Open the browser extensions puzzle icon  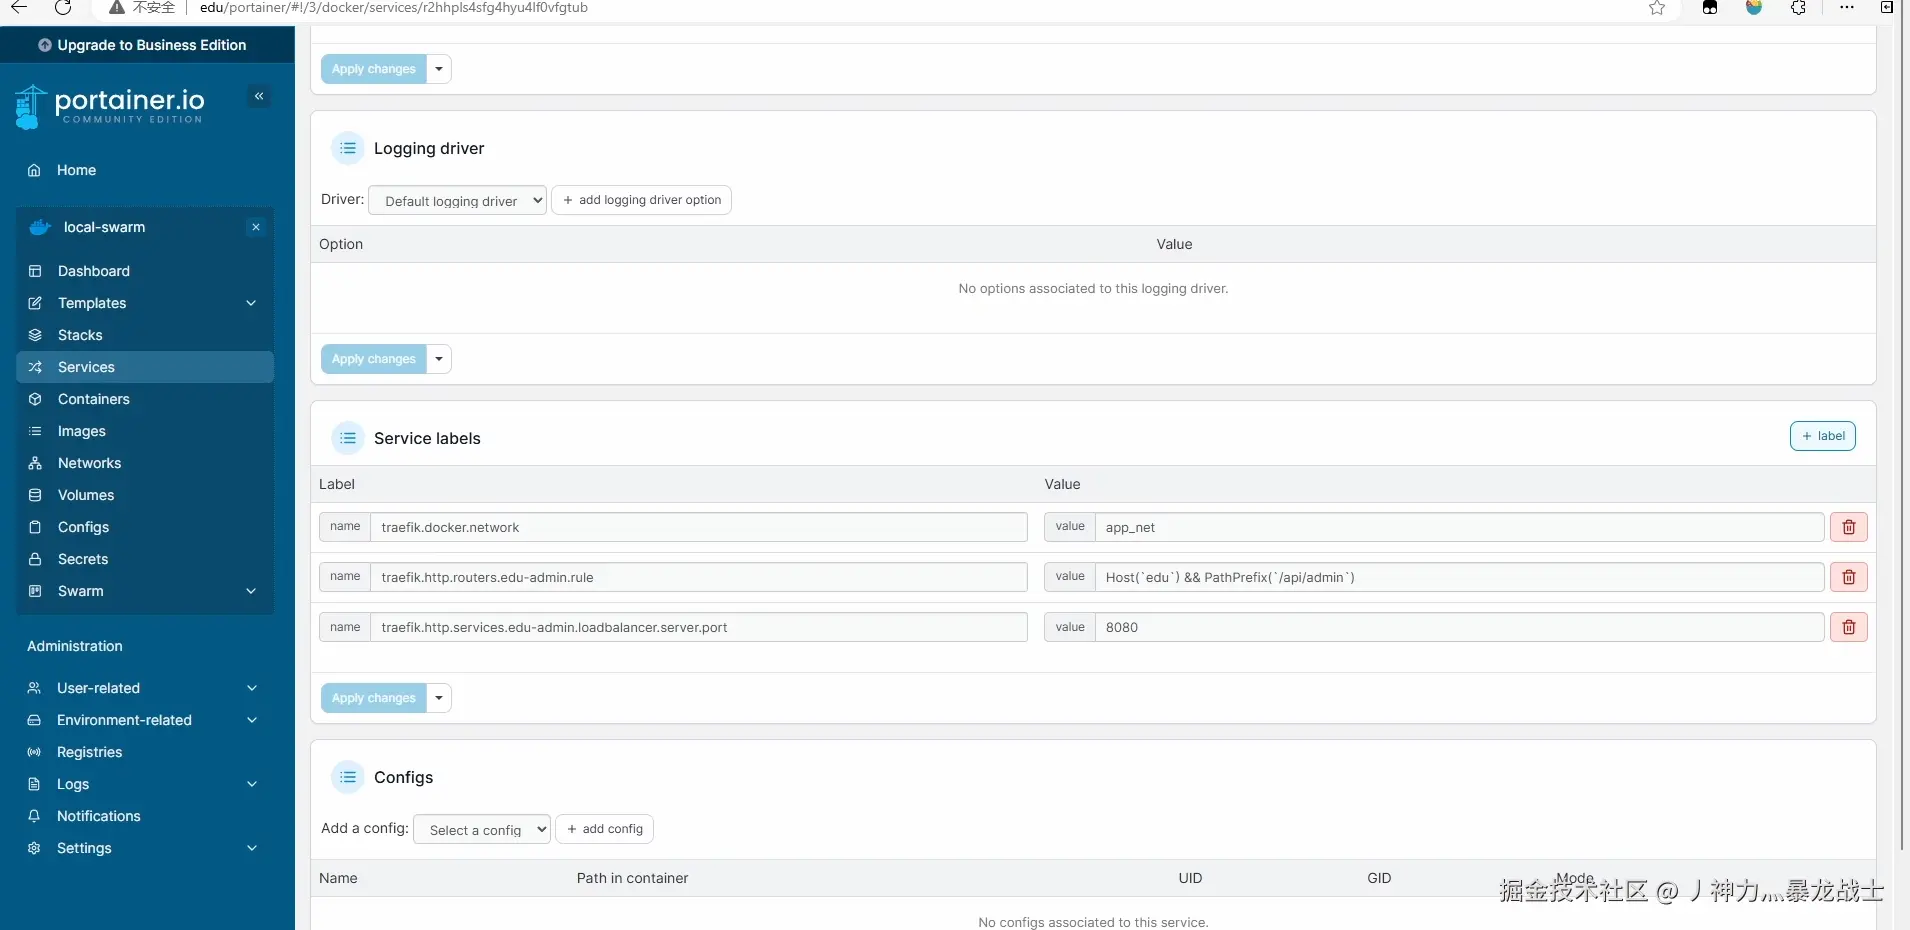tap(1798, 8)
